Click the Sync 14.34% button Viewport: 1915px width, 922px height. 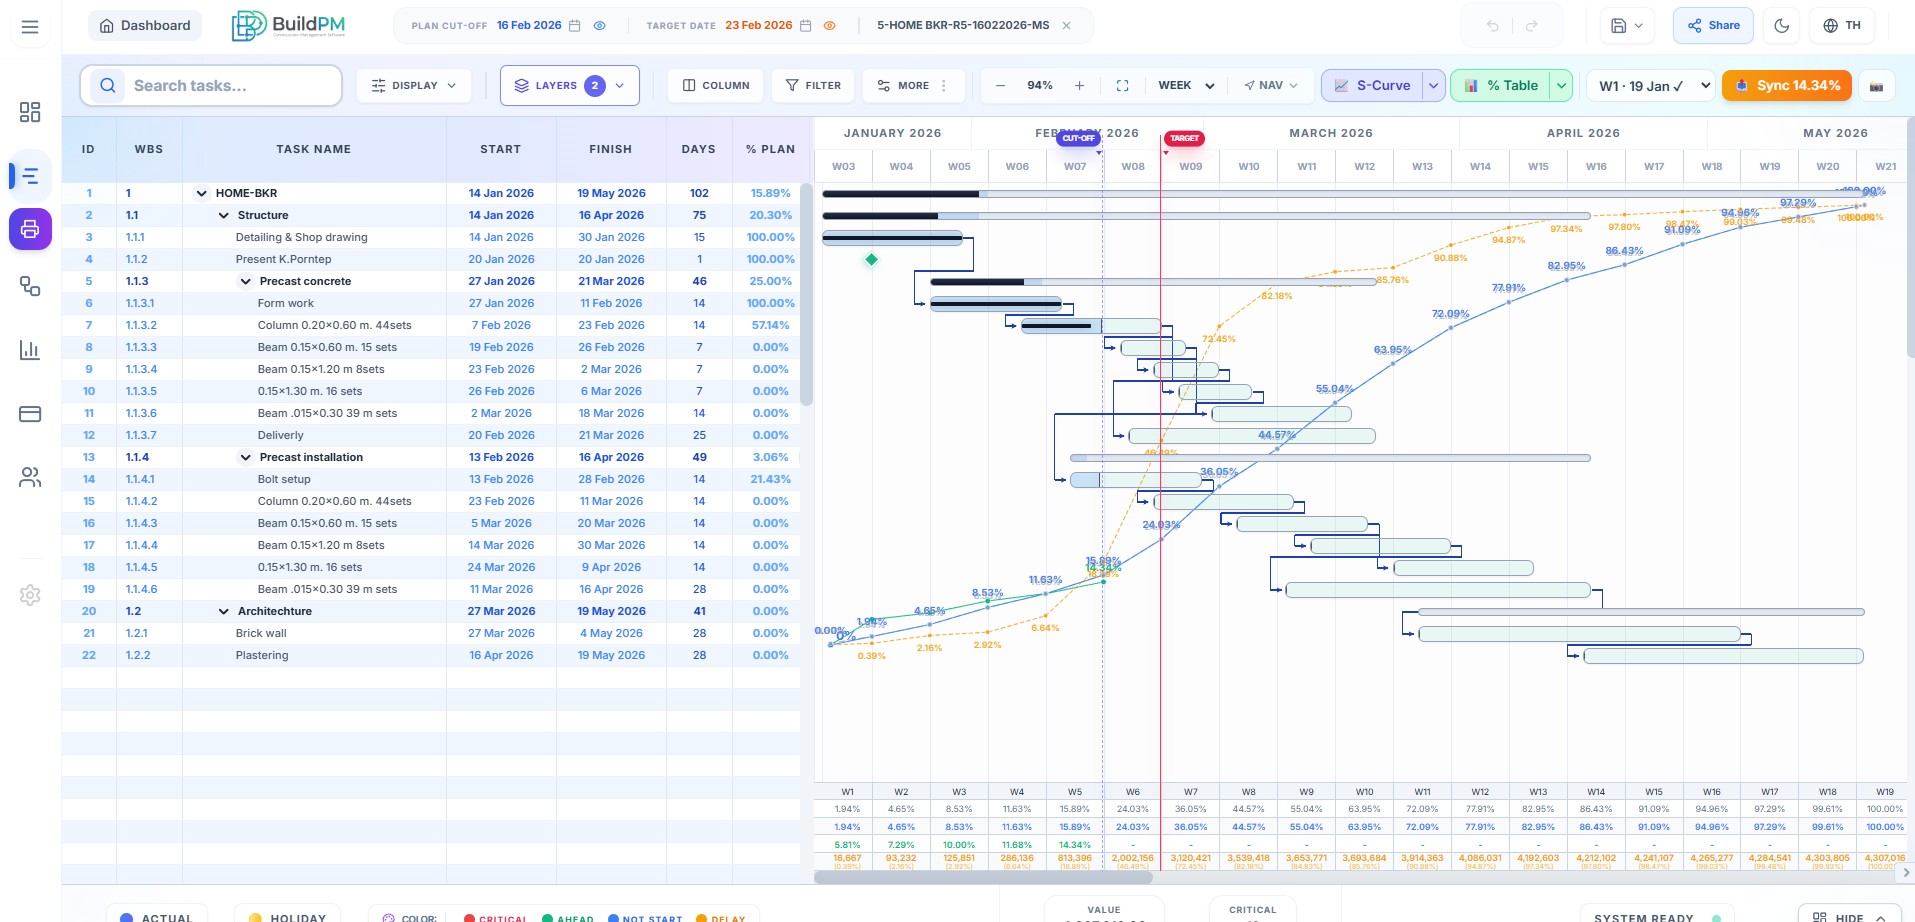point(1787,86)
